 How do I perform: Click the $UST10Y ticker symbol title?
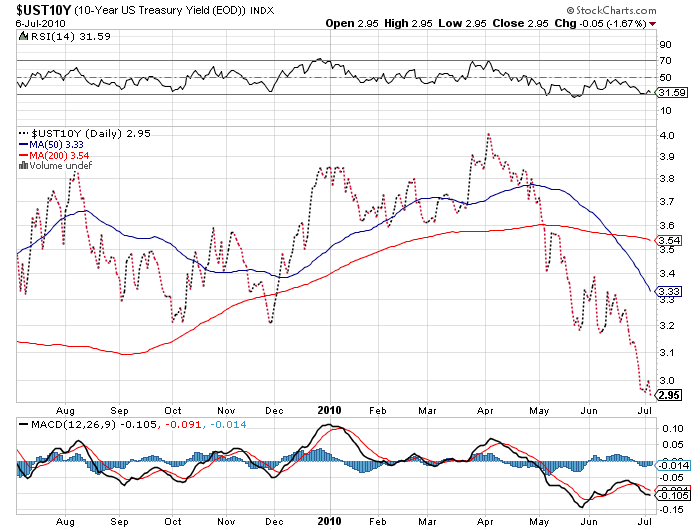[x=43, y=9]
